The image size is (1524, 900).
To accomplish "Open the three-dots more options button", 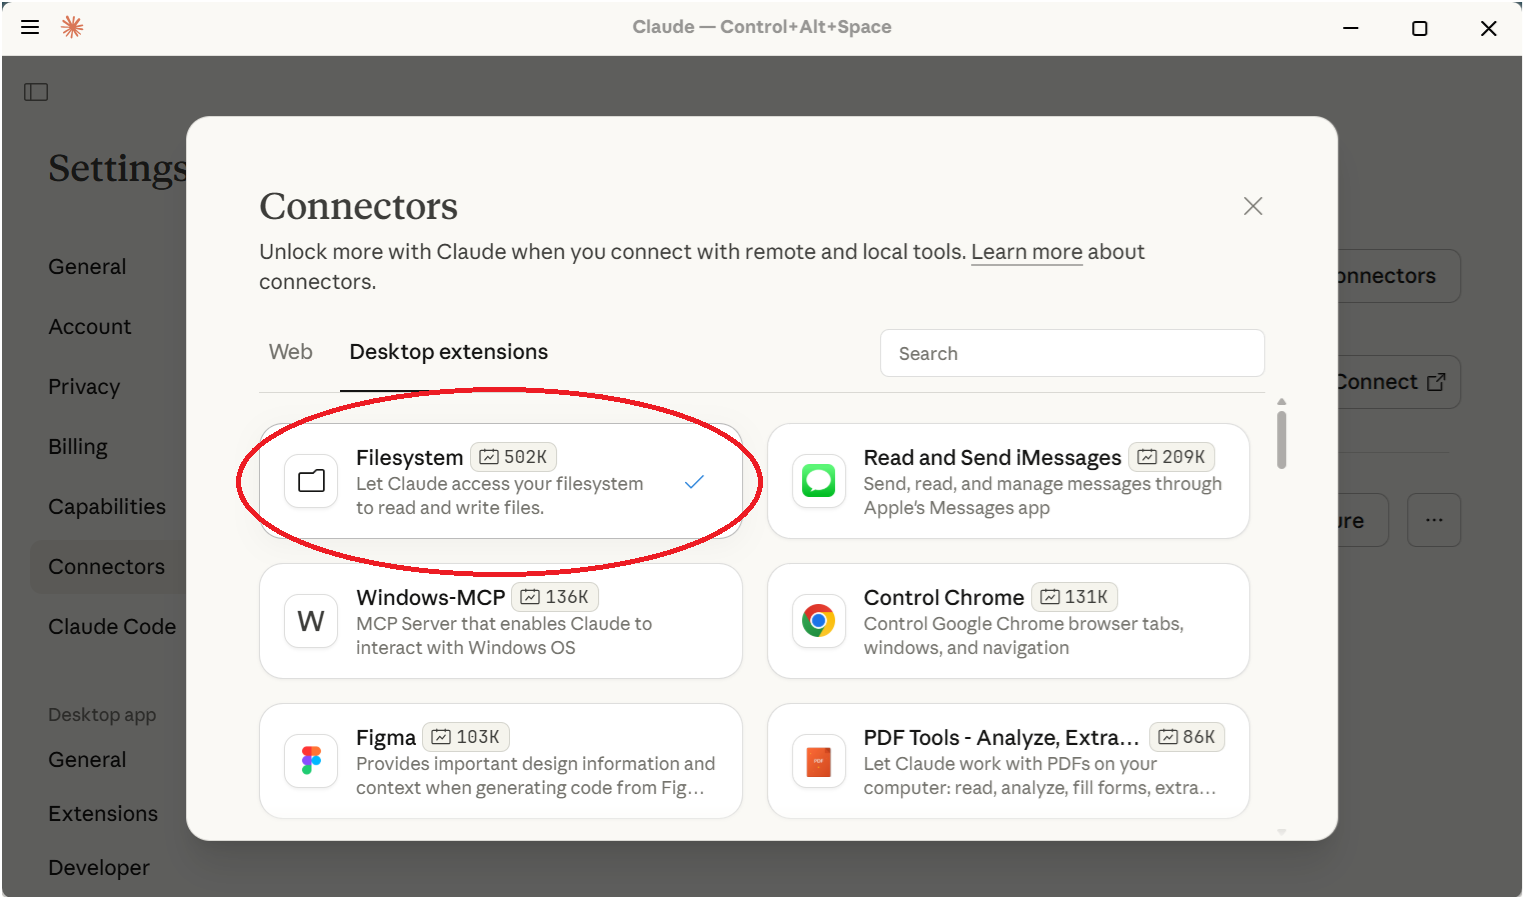I will [1434, 520].
